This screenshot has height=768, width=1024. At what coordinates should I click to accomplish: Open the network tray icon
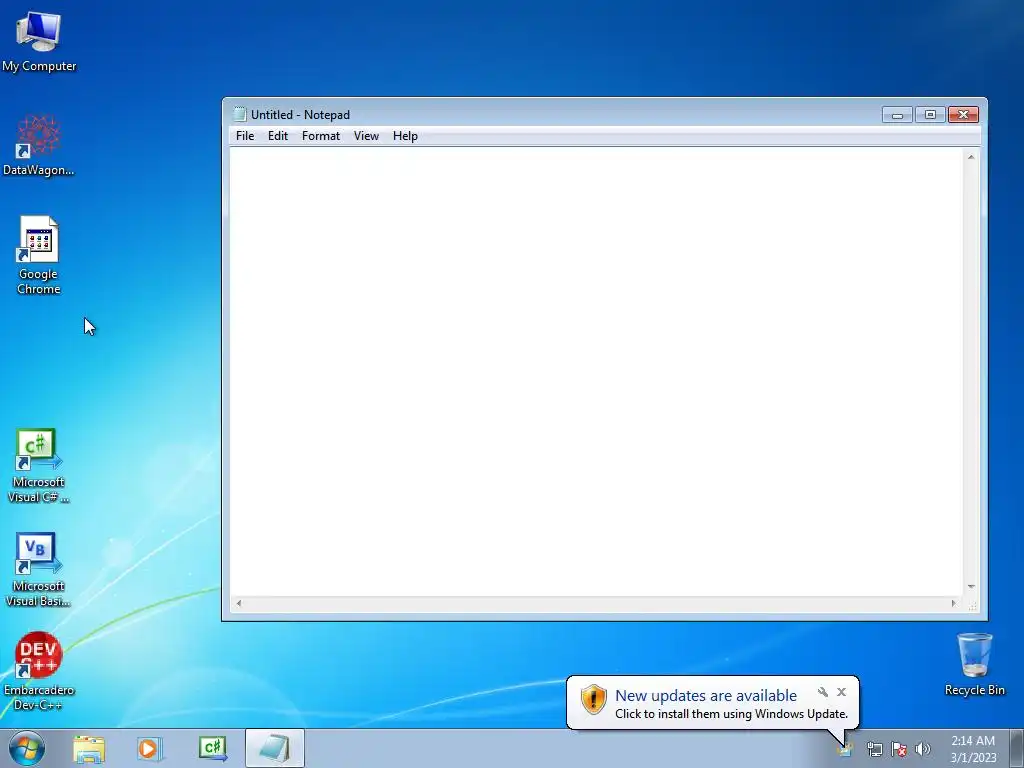[874, 749]
